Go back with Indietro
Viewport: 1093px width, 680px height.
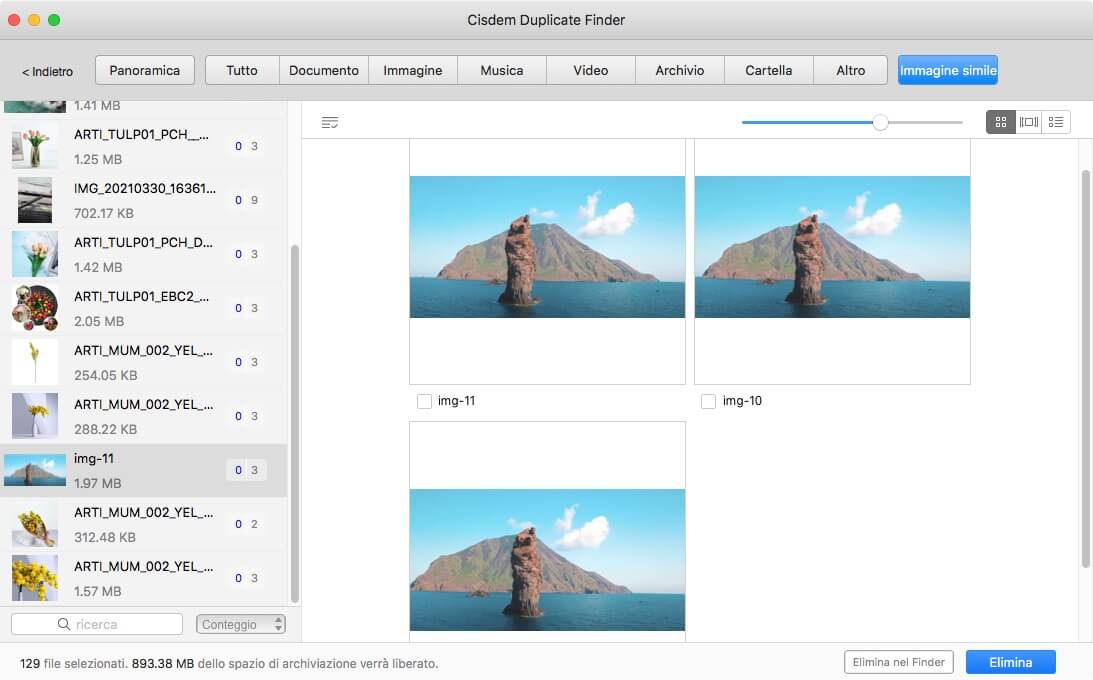pos(47,71)
